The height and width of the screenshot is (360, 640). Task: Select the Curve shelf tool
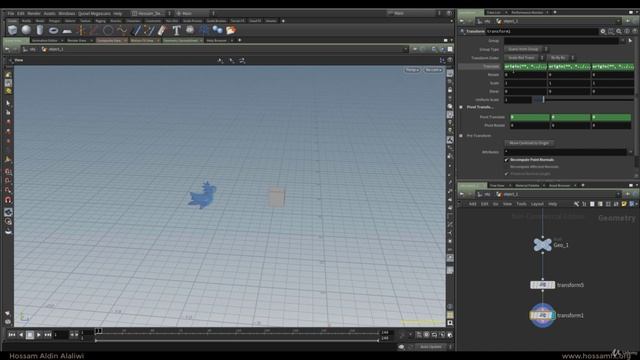click(x=122, y=30)
